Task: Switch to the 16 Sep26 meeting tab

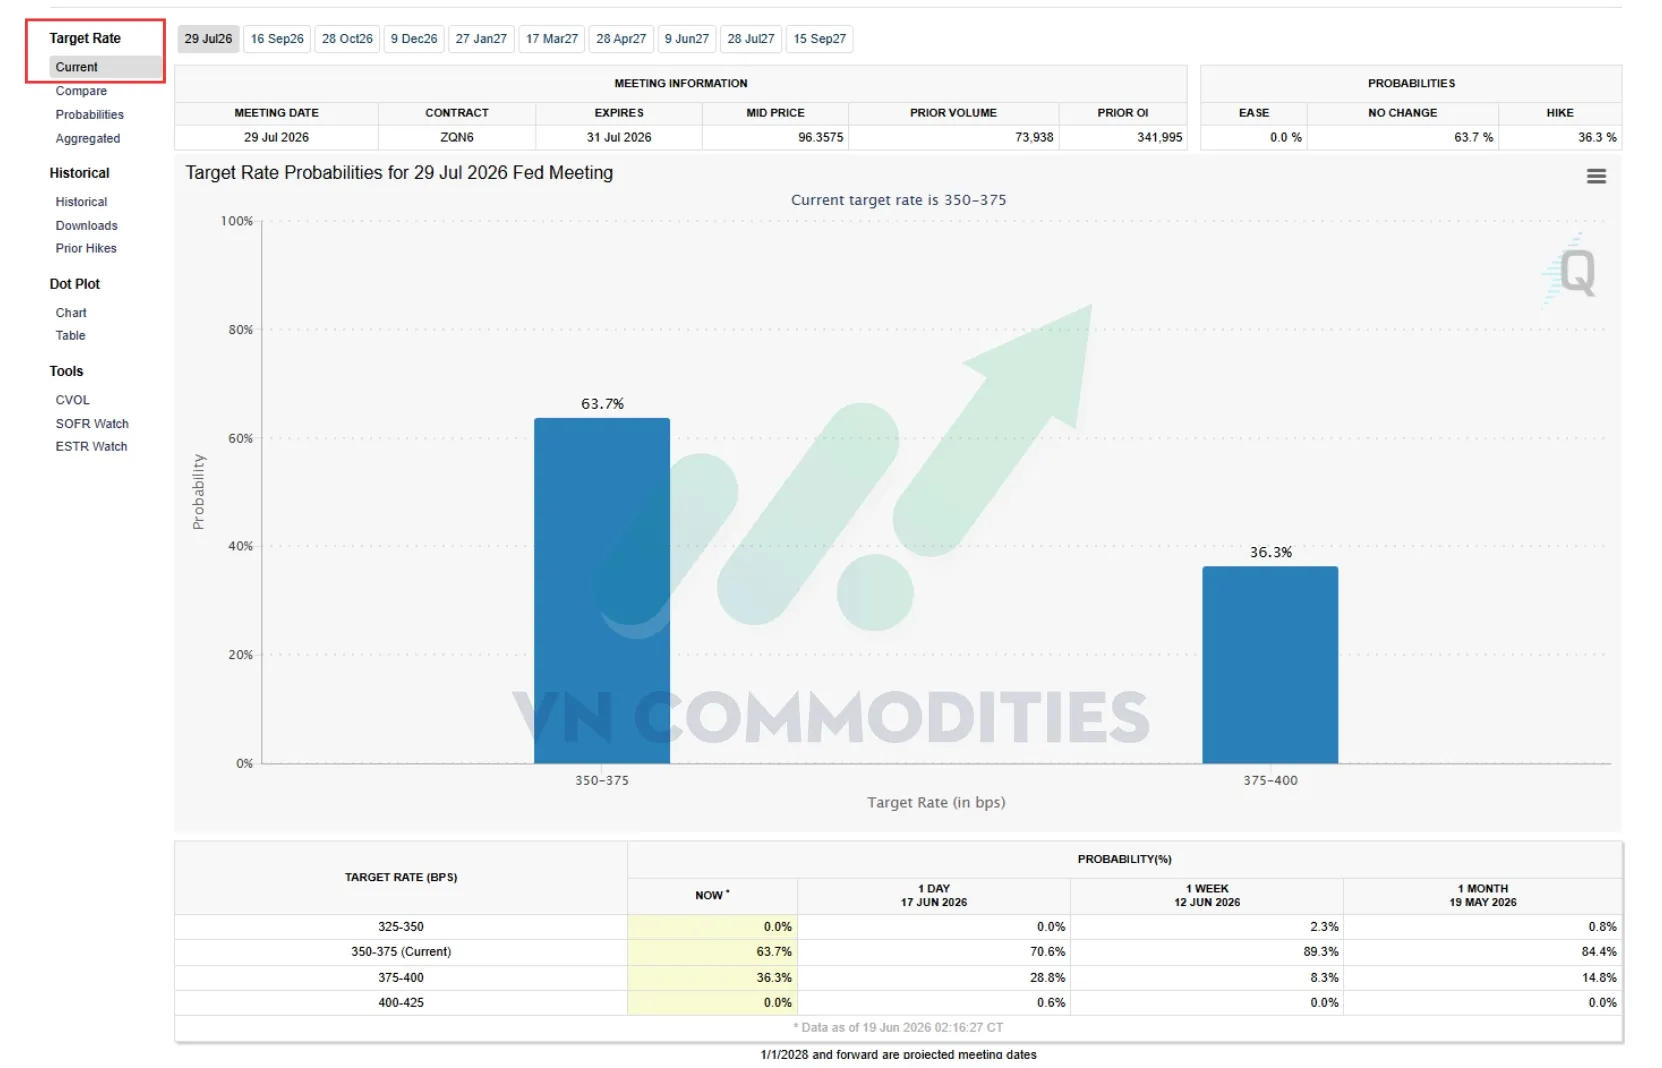Action: click(x=277, y=39)
